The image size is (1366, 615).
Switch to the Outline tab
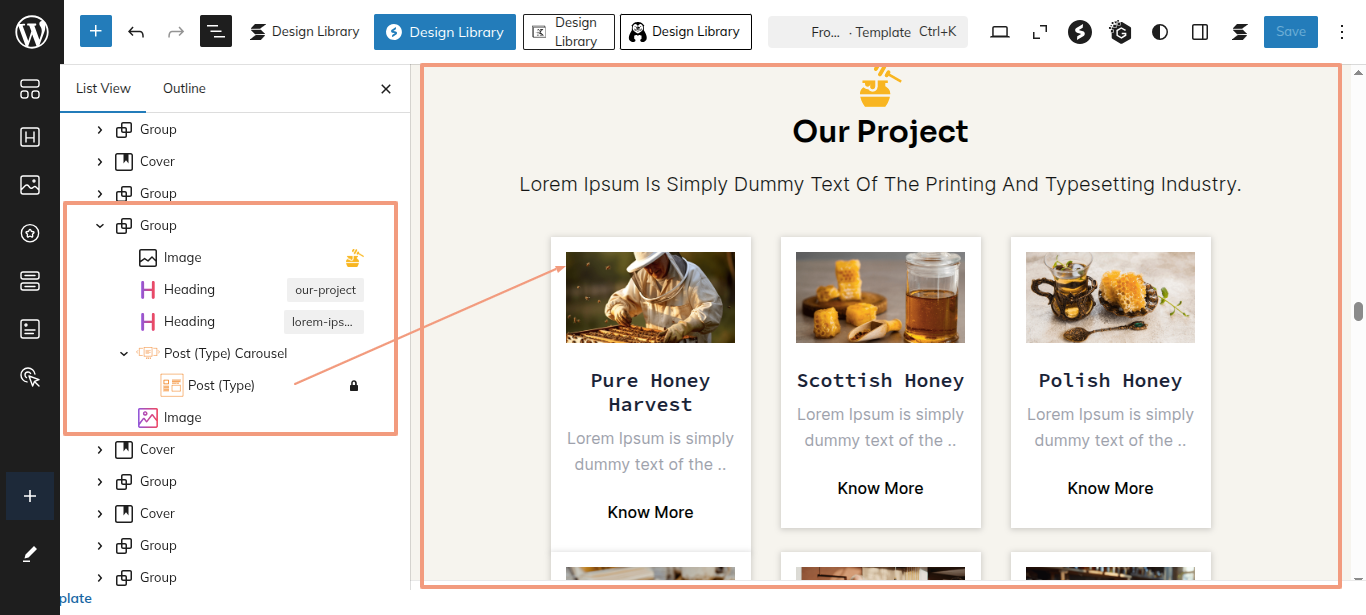(x=184, y=89)
